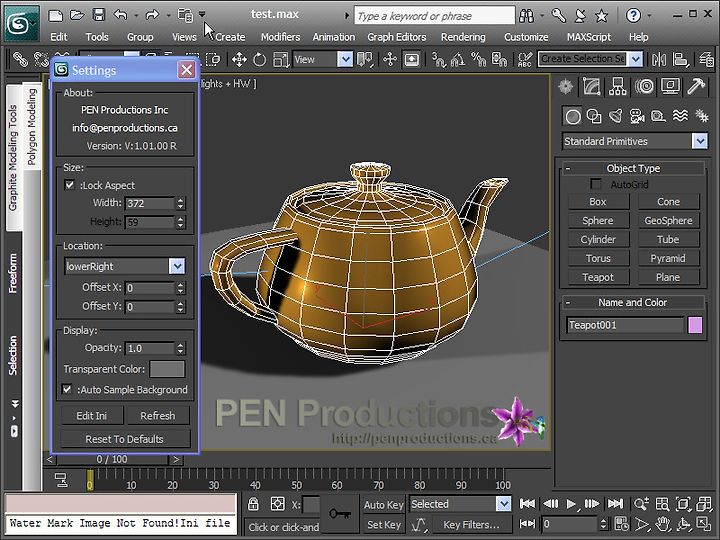
Task: Click the Width spinner arrows
Action: click(x=180, y=203)
